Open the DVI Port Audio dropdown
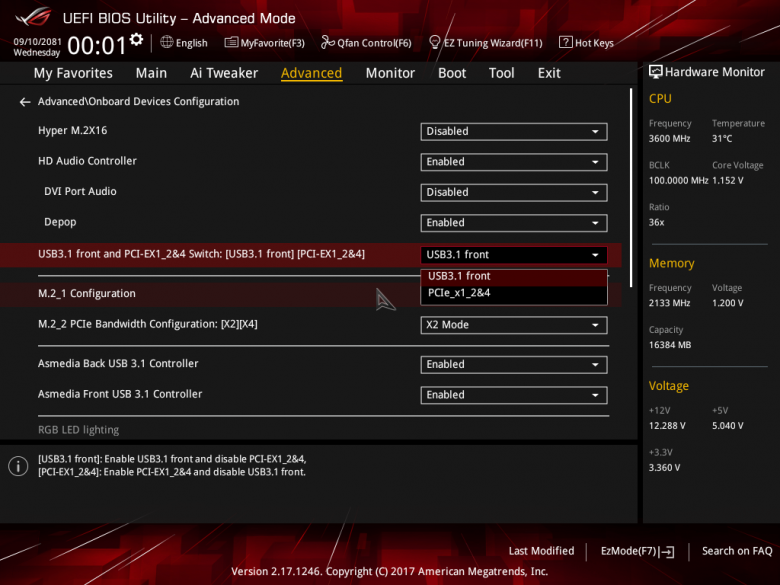 (x=514, y=193)
